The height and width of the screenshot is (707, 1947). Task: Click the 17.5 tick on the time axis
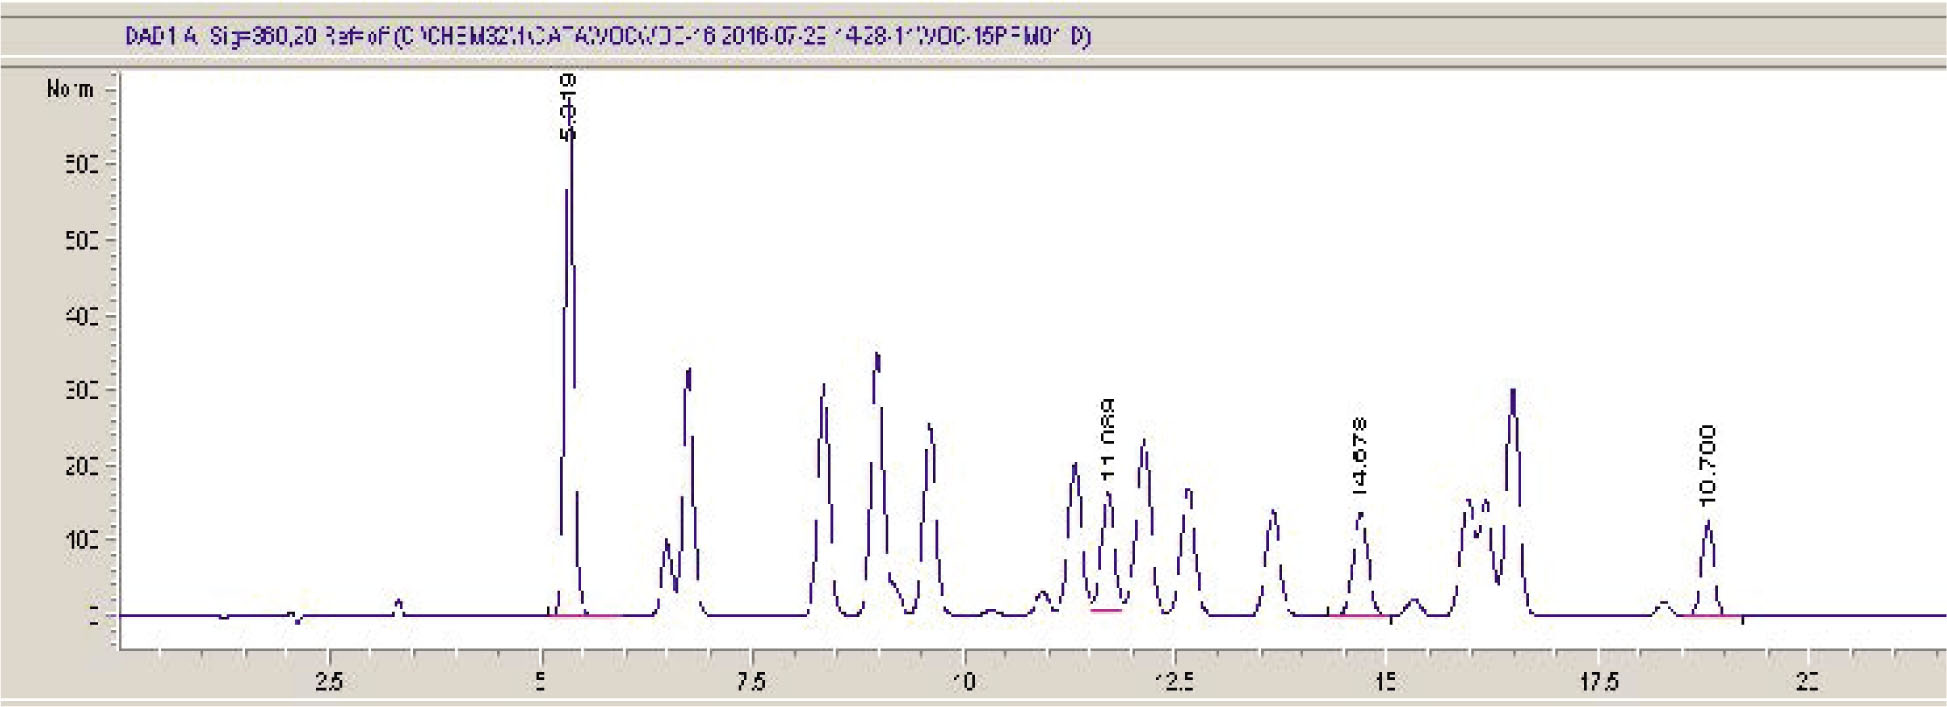(1598, 682)
